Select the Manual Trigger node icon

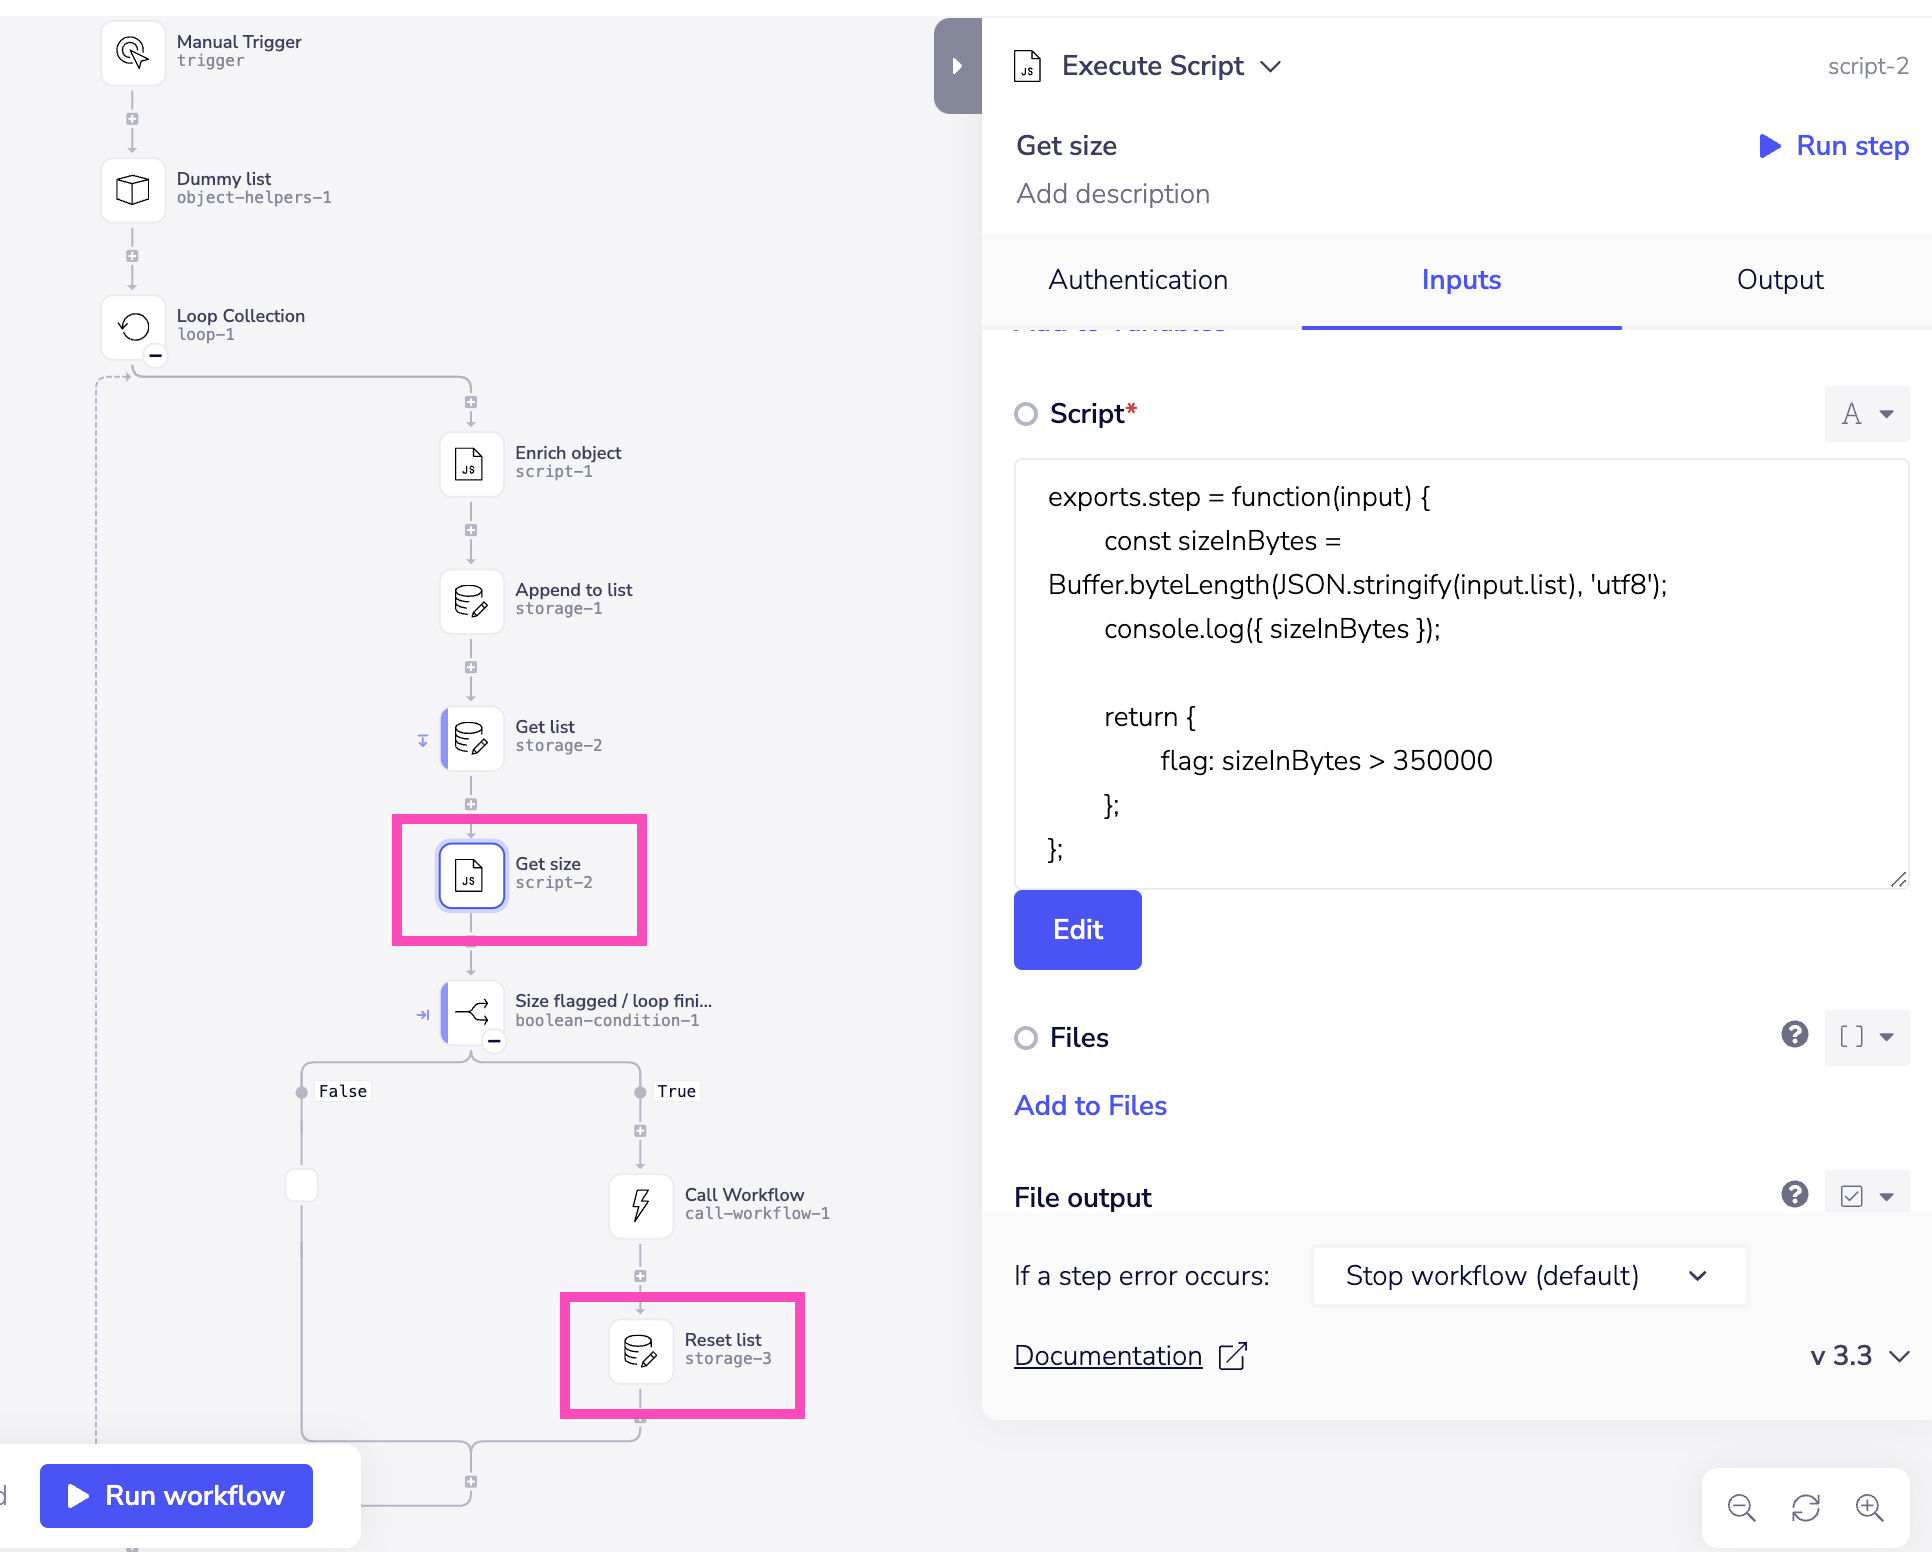click(x=133, y=52)
